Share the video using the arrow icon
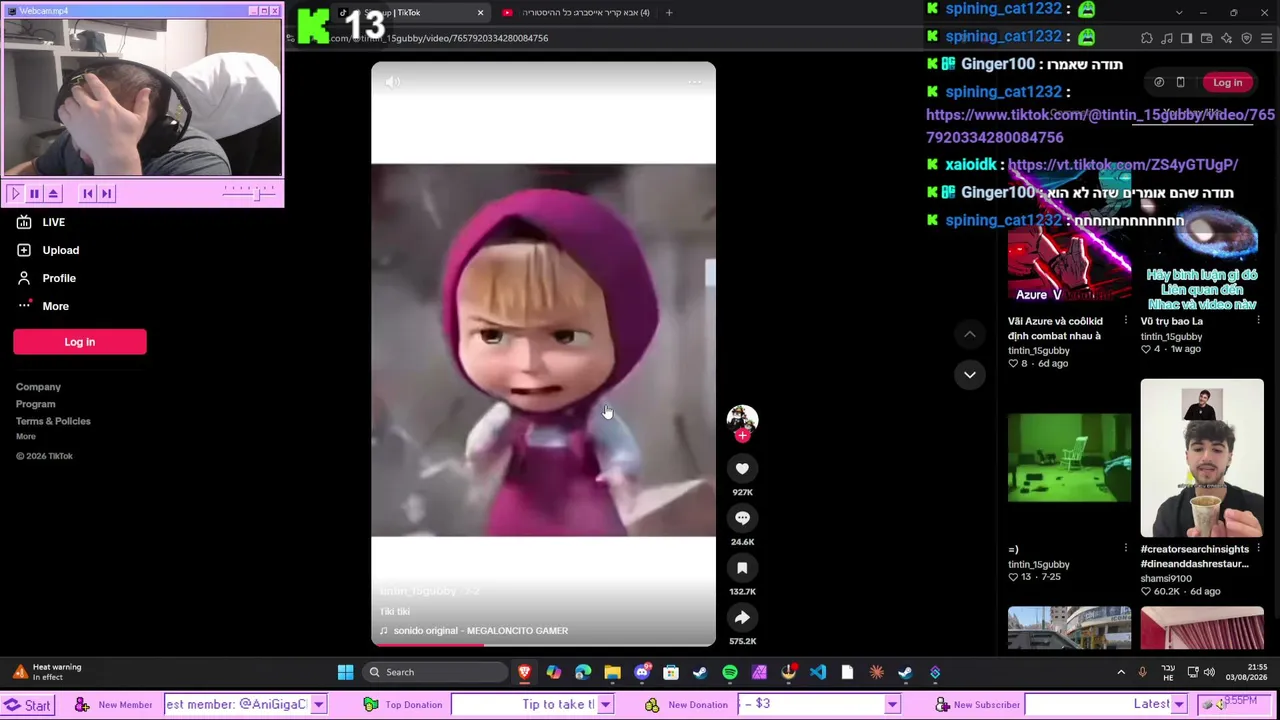The width and height of the screenshot is (1280, 720). tap(742, 618)
